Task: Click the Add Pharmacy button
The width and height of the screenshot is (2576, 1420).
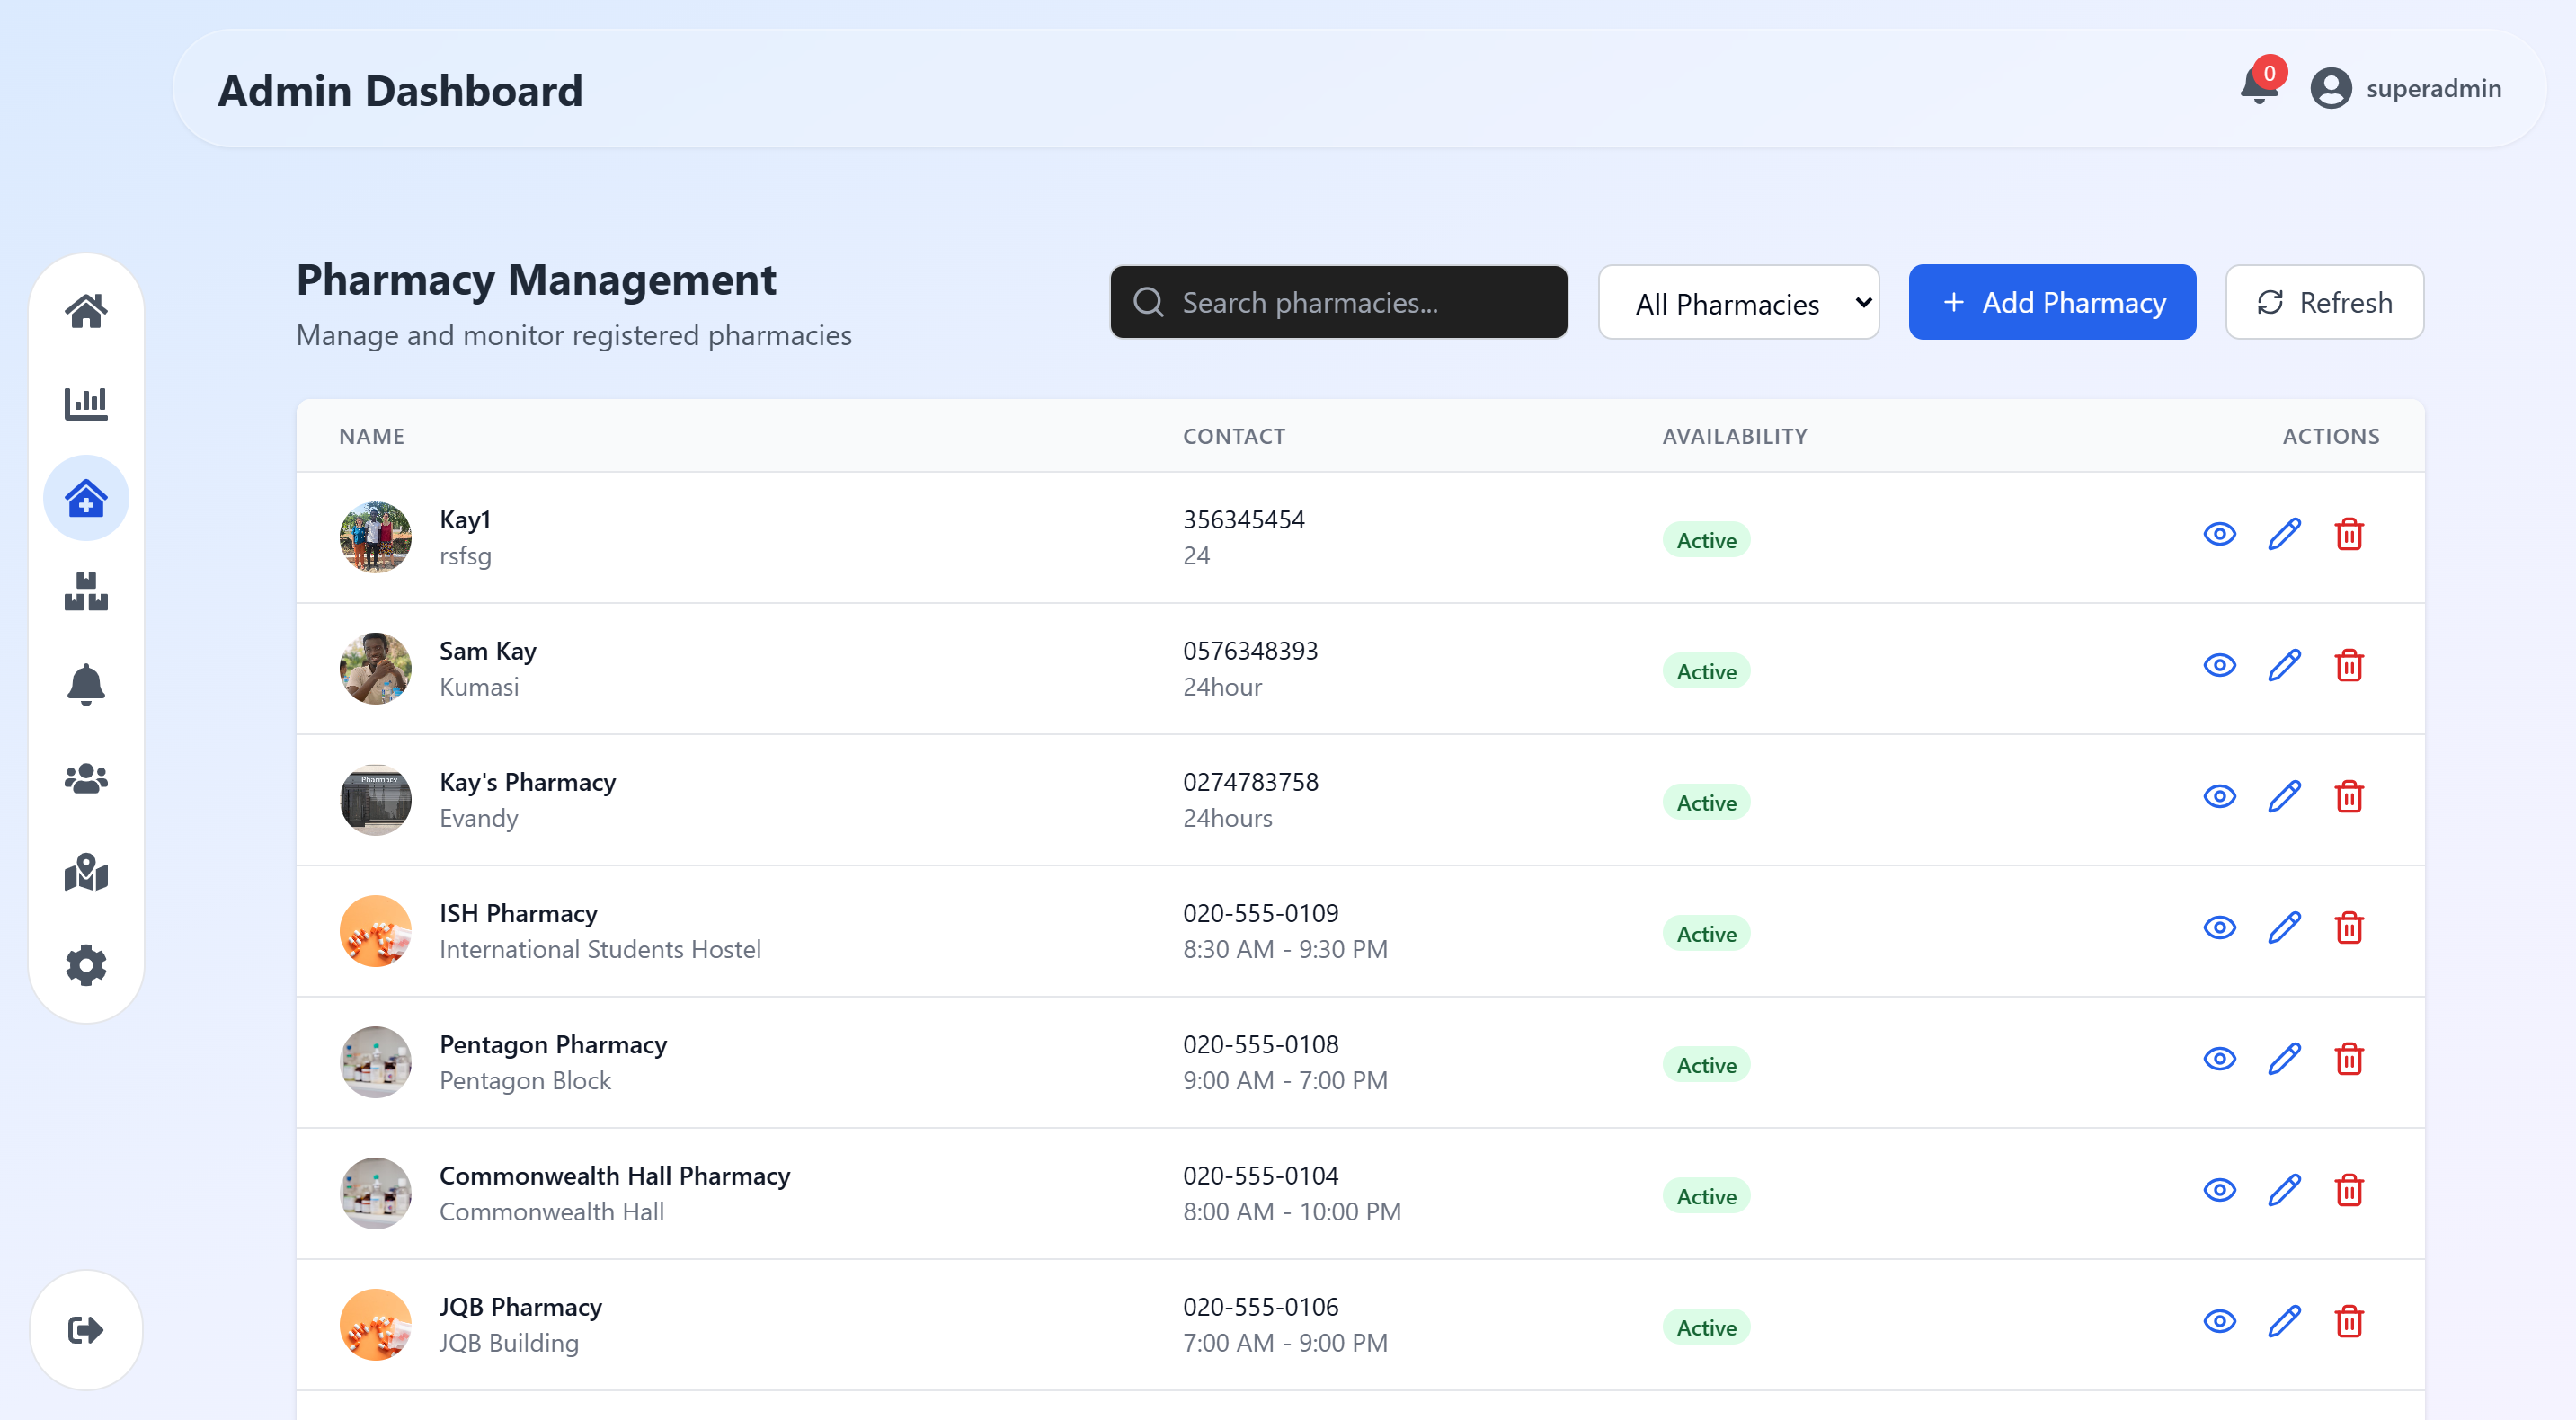Action: (x=2052, y=302)
